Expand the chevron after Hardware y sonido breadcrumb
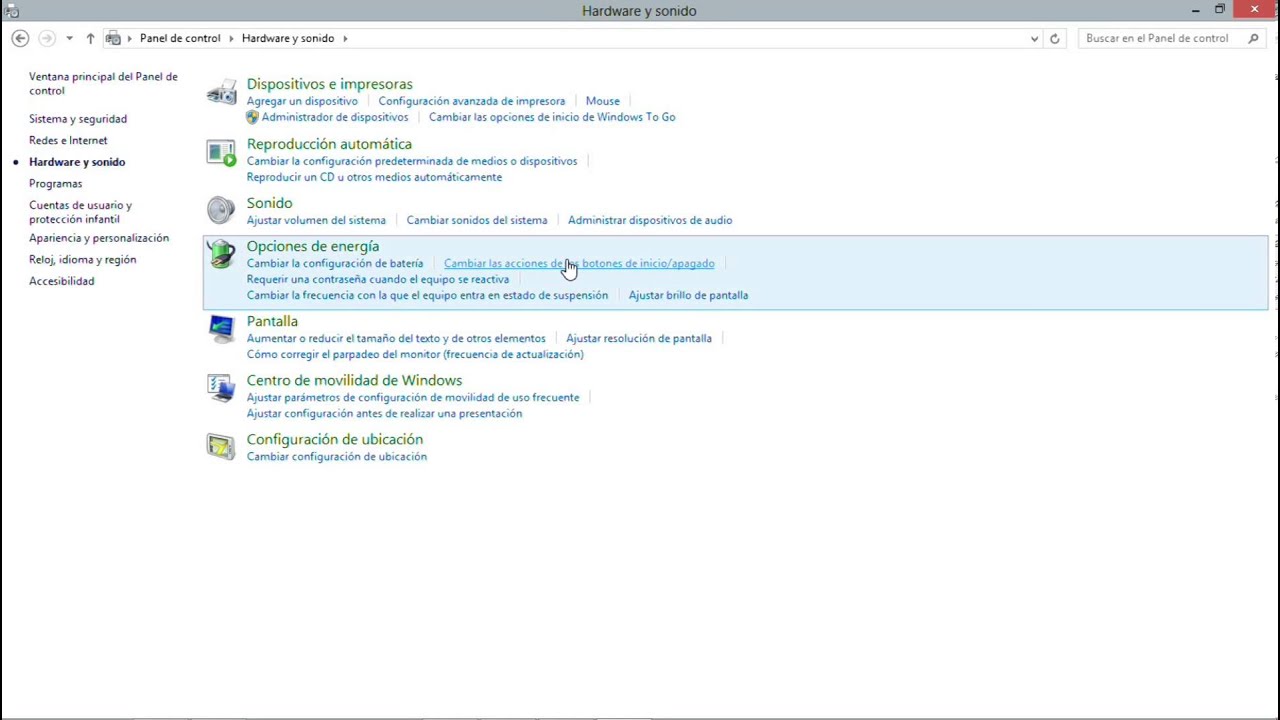 click(x=346, y=38)
